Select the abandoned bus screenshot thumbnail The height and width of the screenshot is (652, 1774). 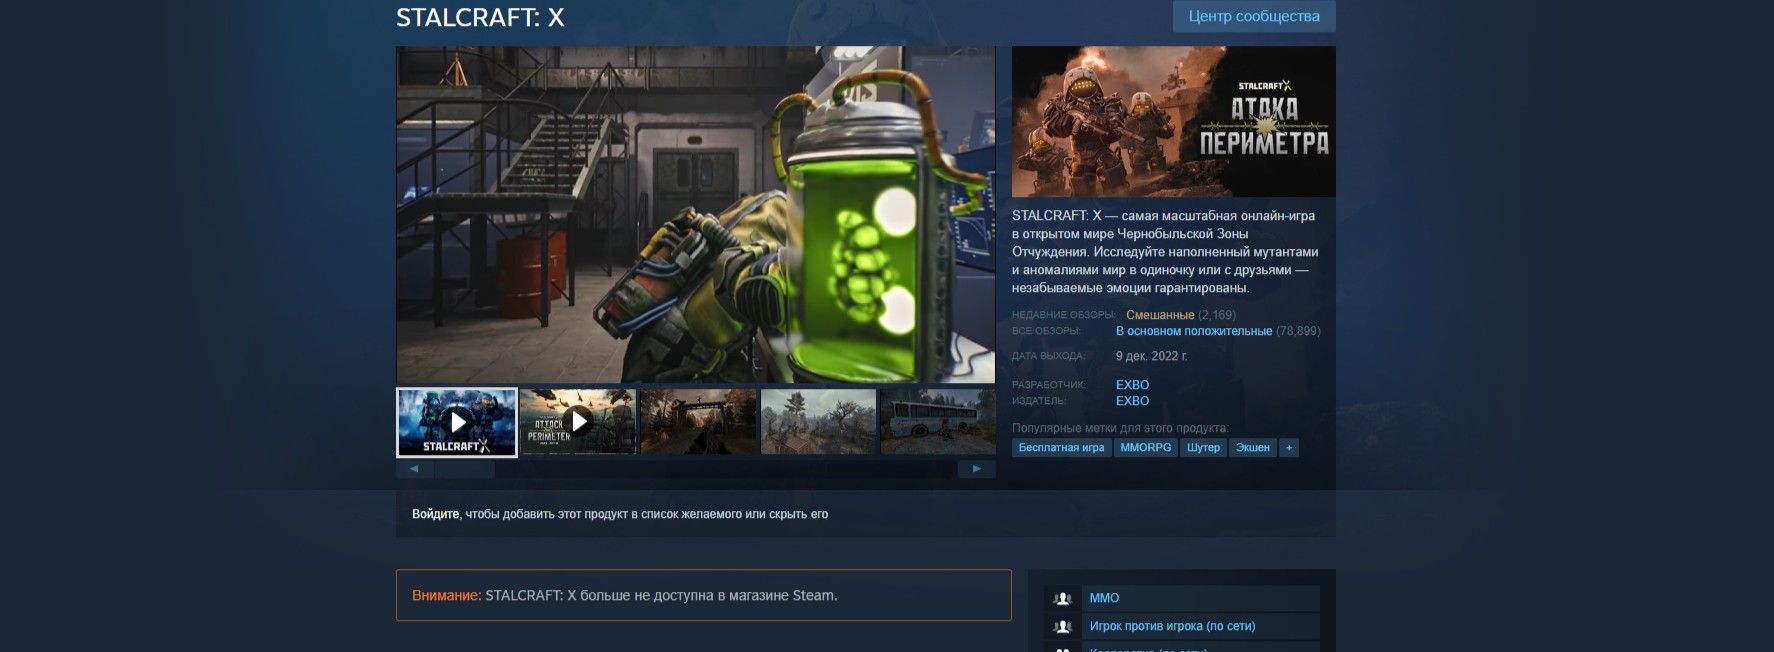coord(937,422)
